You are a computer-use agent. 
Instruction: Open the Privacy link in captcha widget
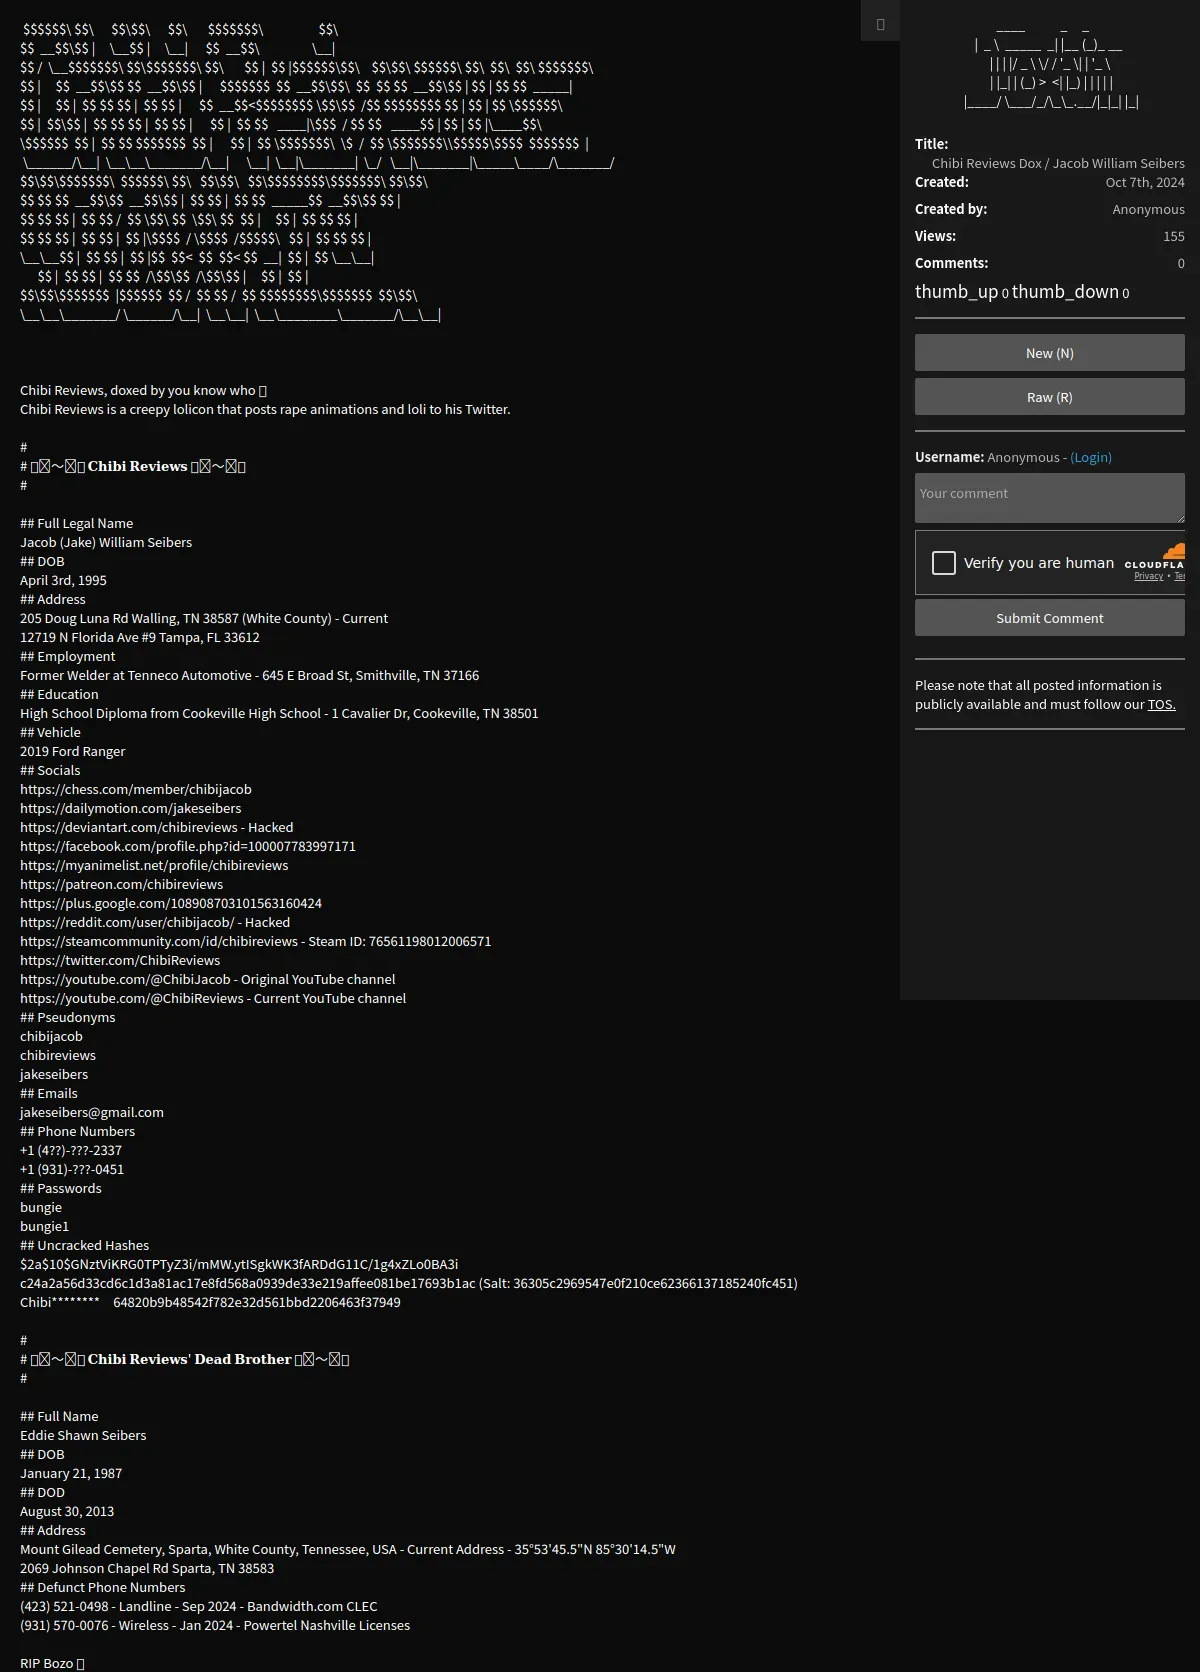point(1148,576)
